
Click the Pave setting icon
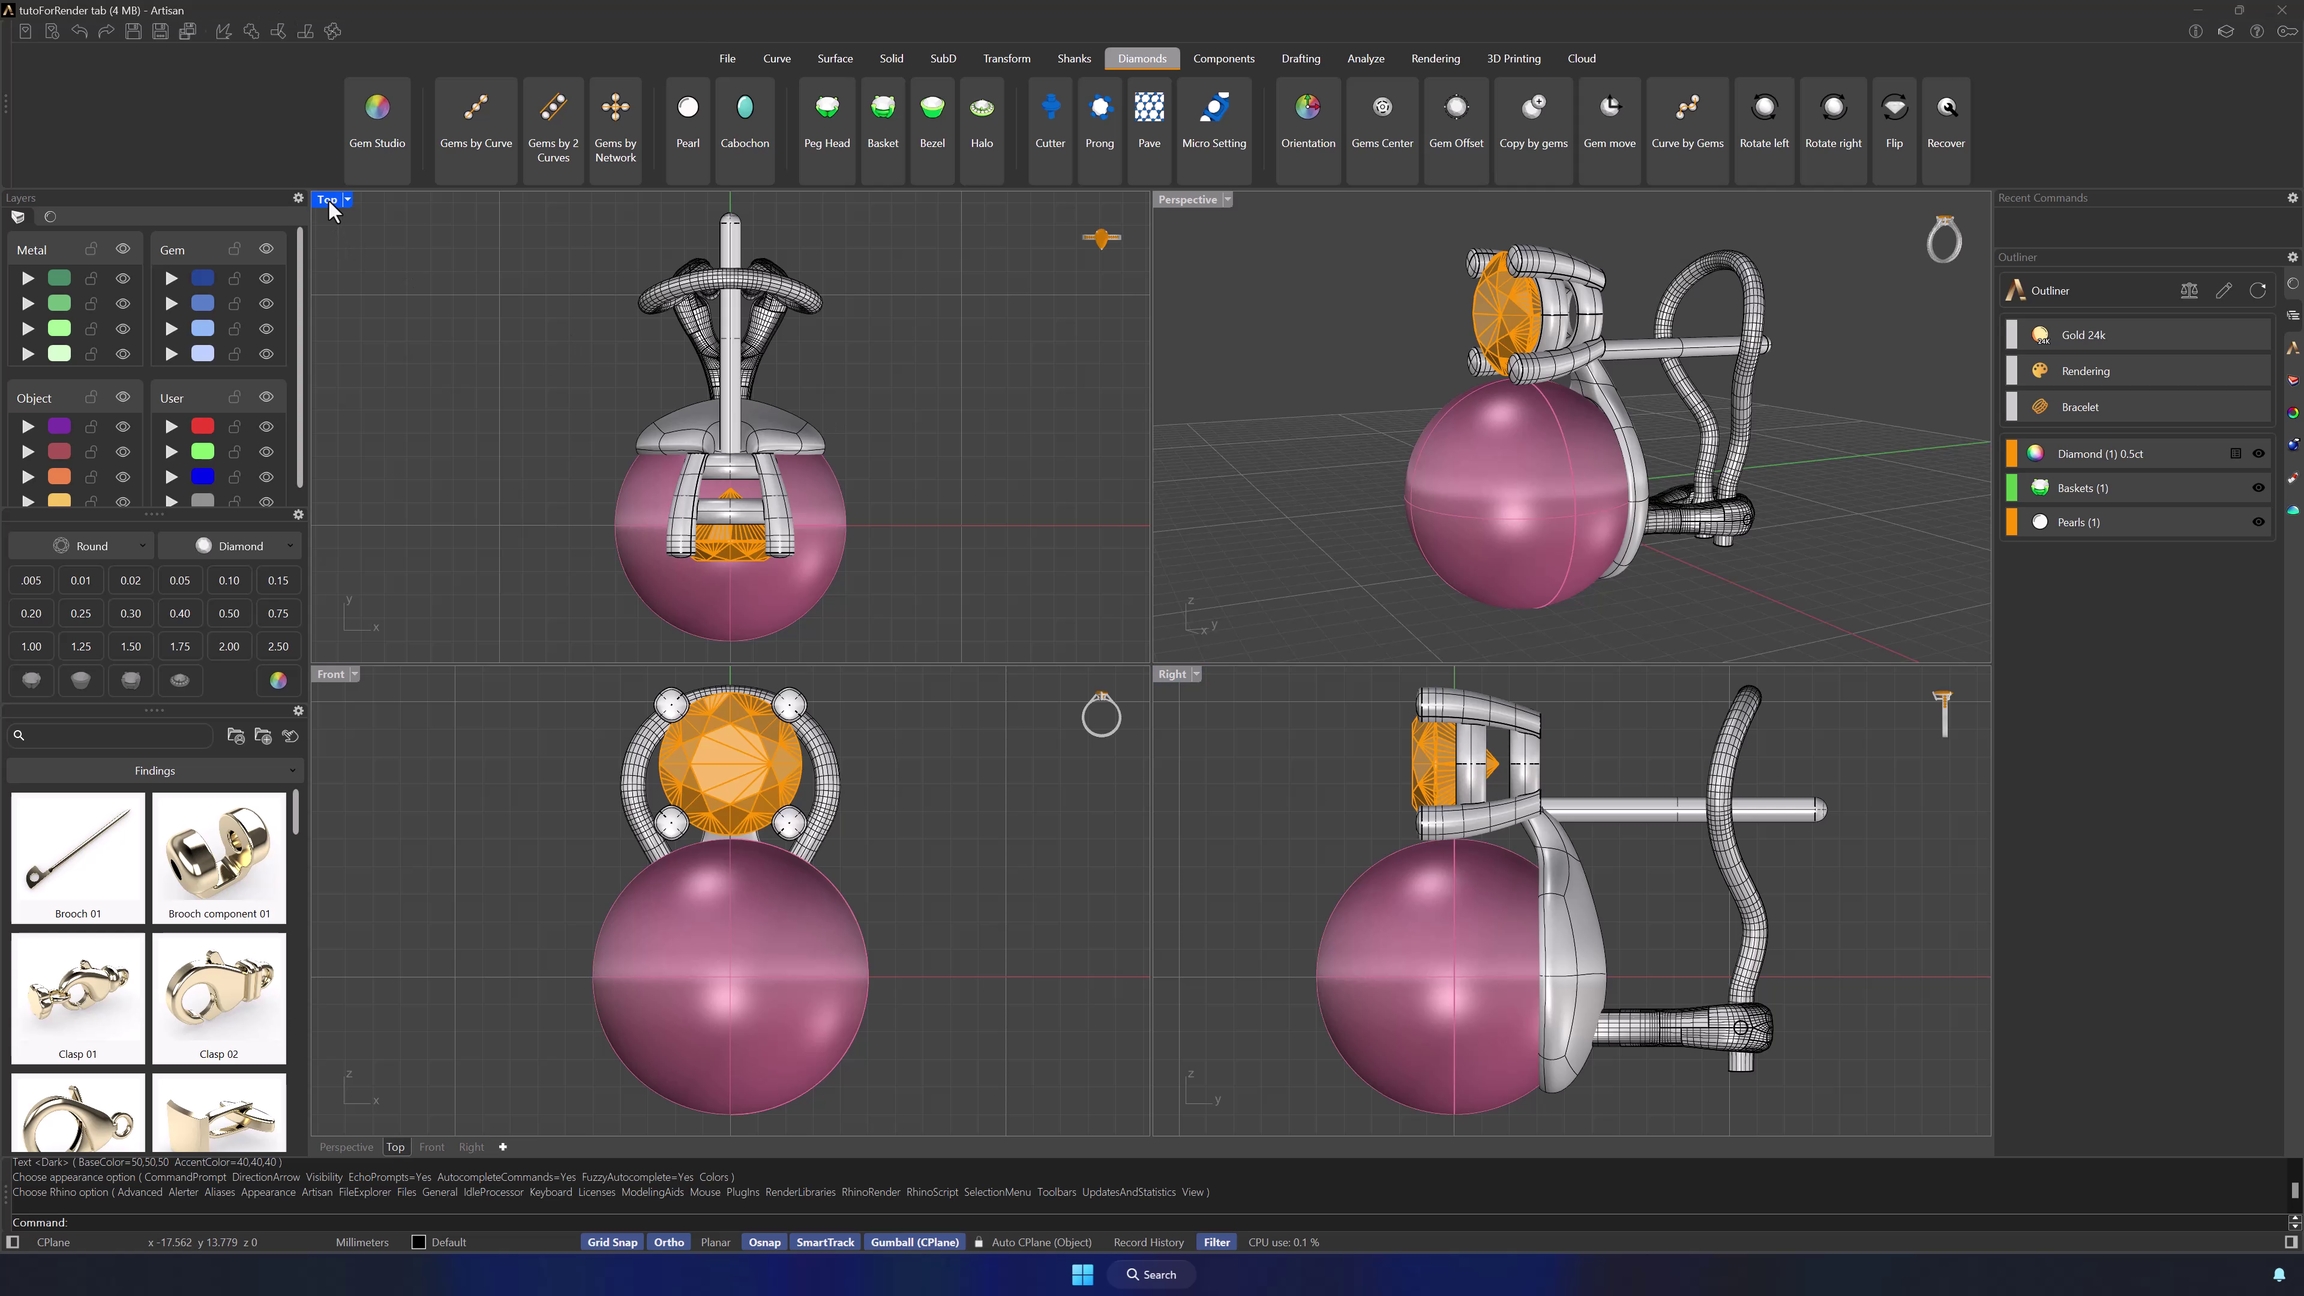[1149, 119]
